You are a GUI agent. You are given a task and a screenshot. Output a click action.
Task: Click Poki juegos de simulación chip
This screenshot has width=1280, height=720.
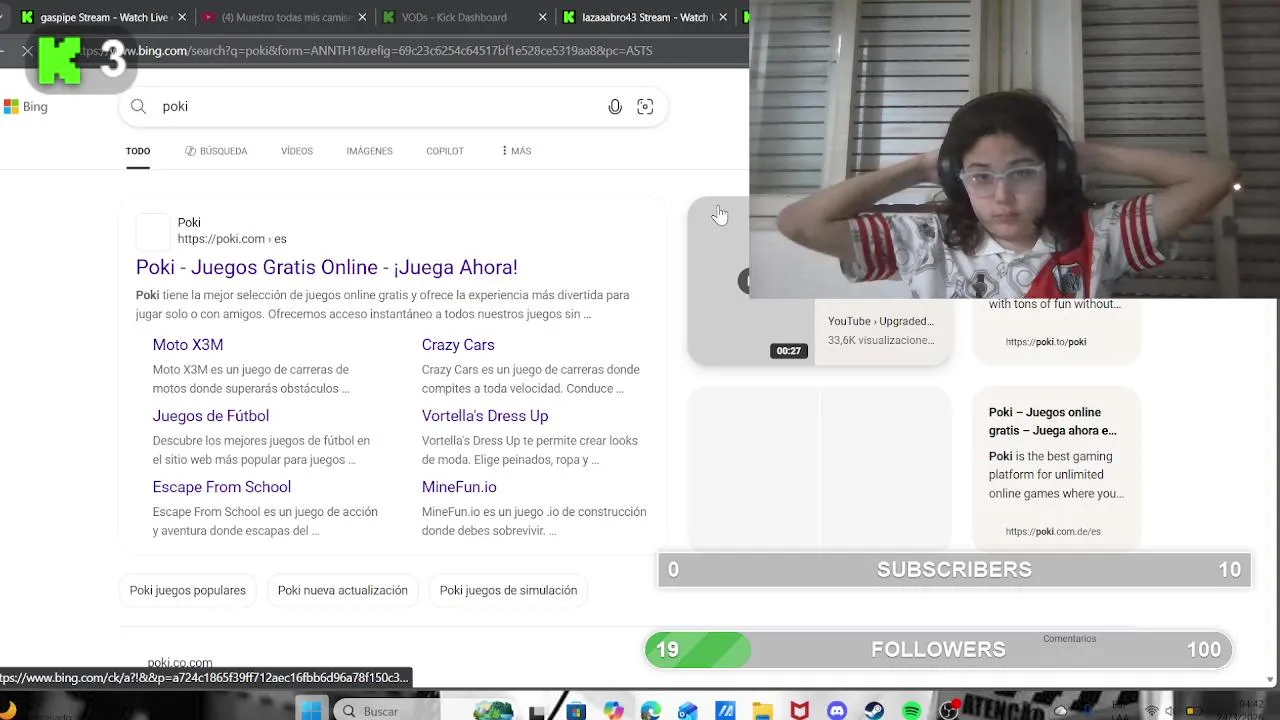tap(508, 590)
